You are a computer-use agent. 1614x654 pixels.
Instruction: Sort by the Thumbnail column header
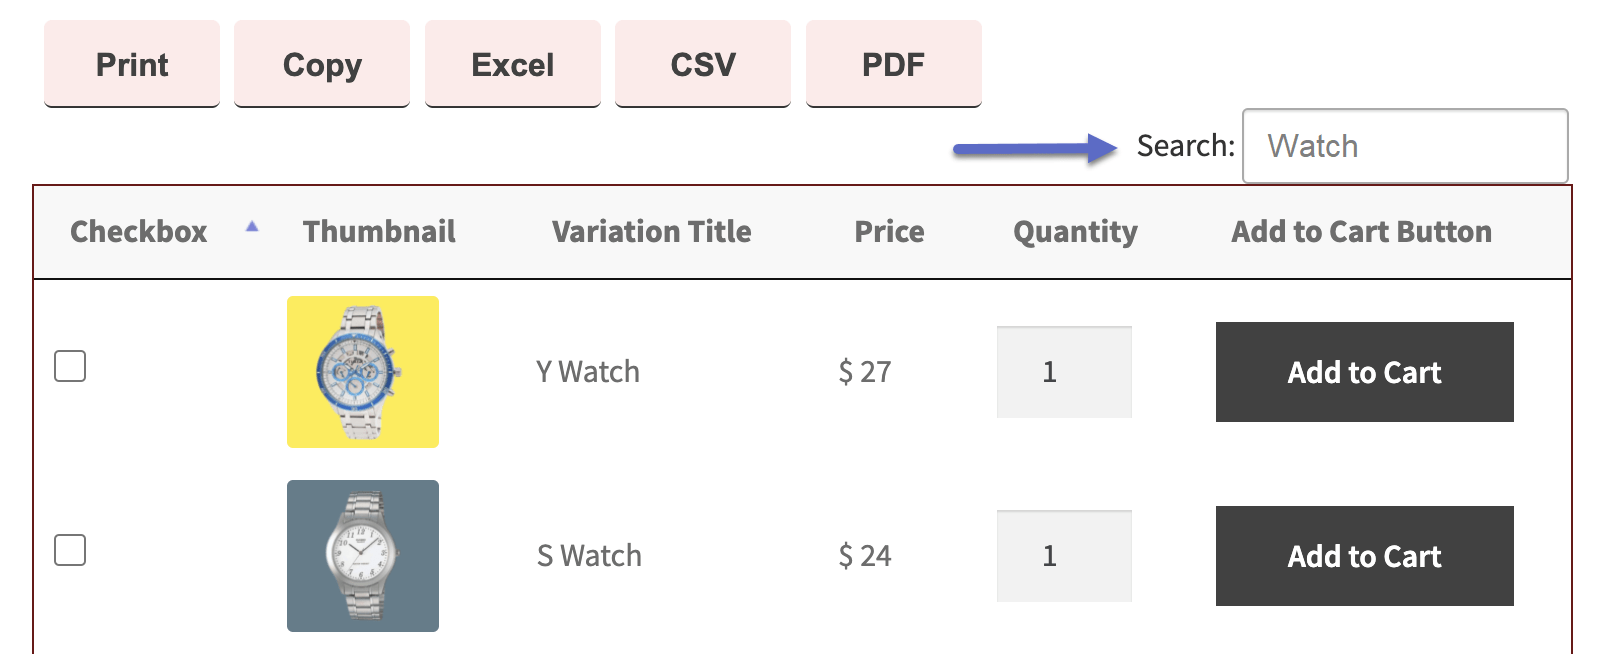(x=379, y=231)
